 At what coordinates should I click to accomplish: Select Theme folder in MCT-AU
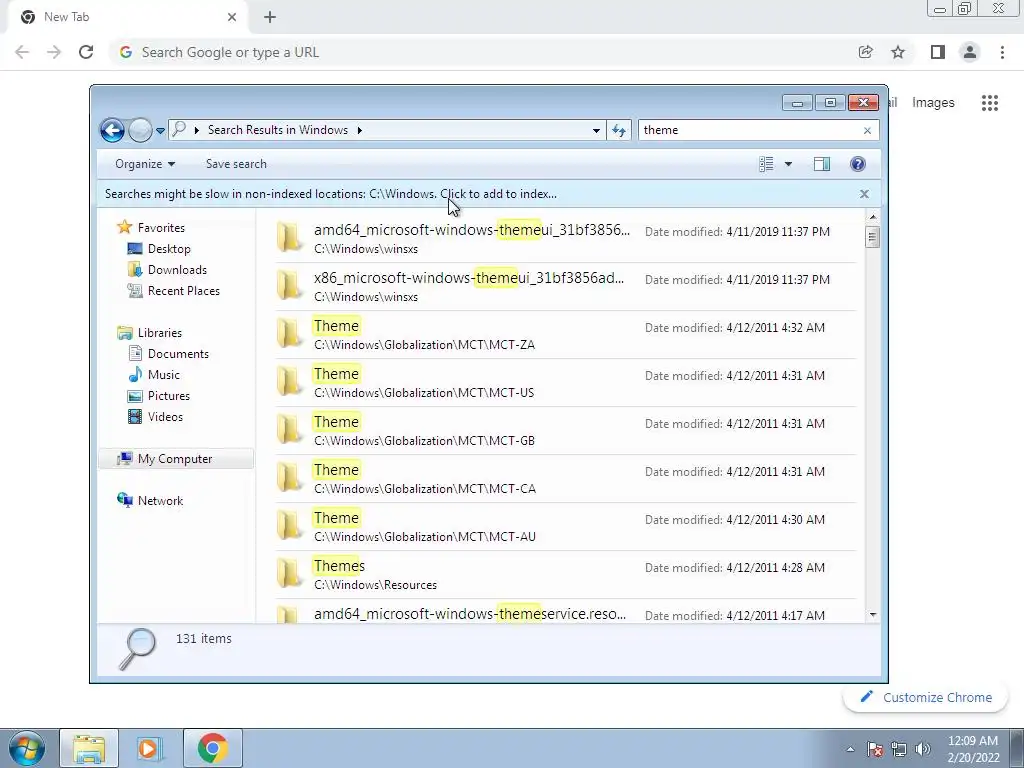[x=566, y=526]
